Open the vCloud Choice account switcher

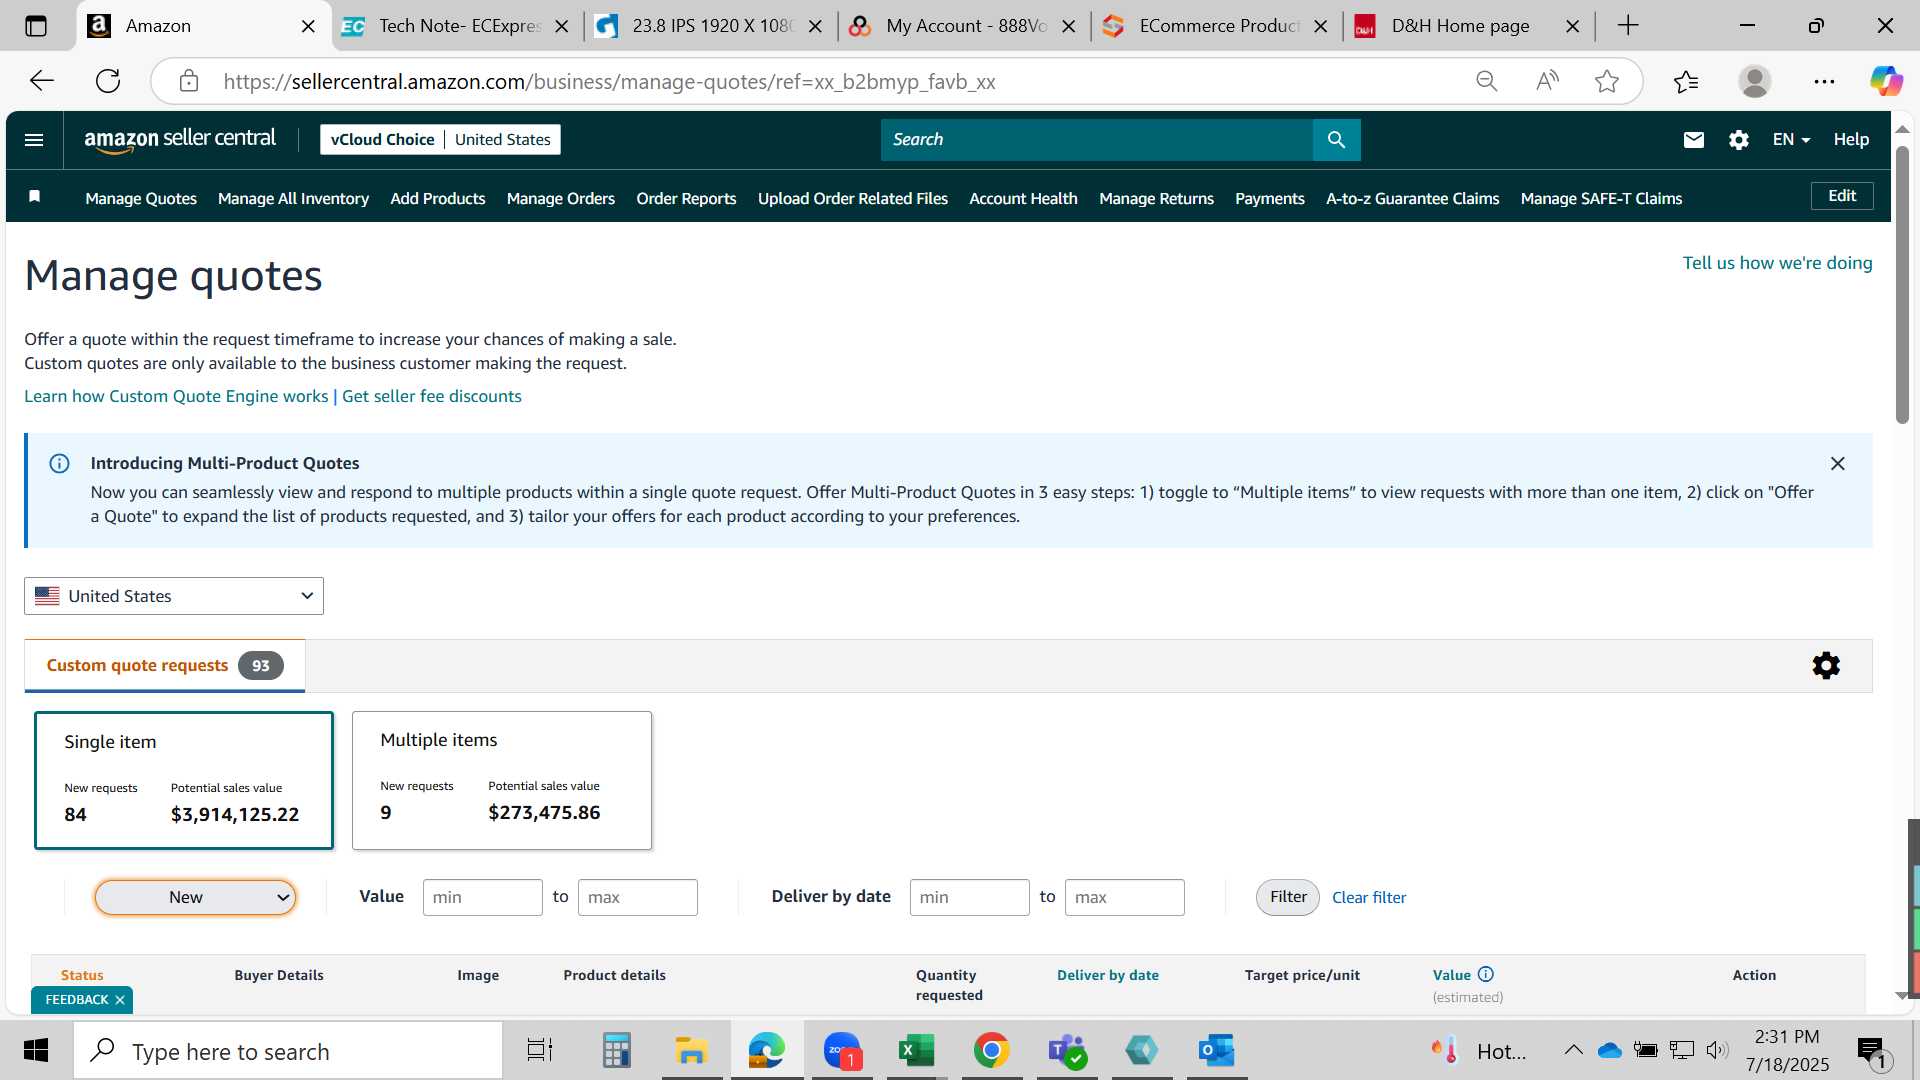click(x=440, y=140)
